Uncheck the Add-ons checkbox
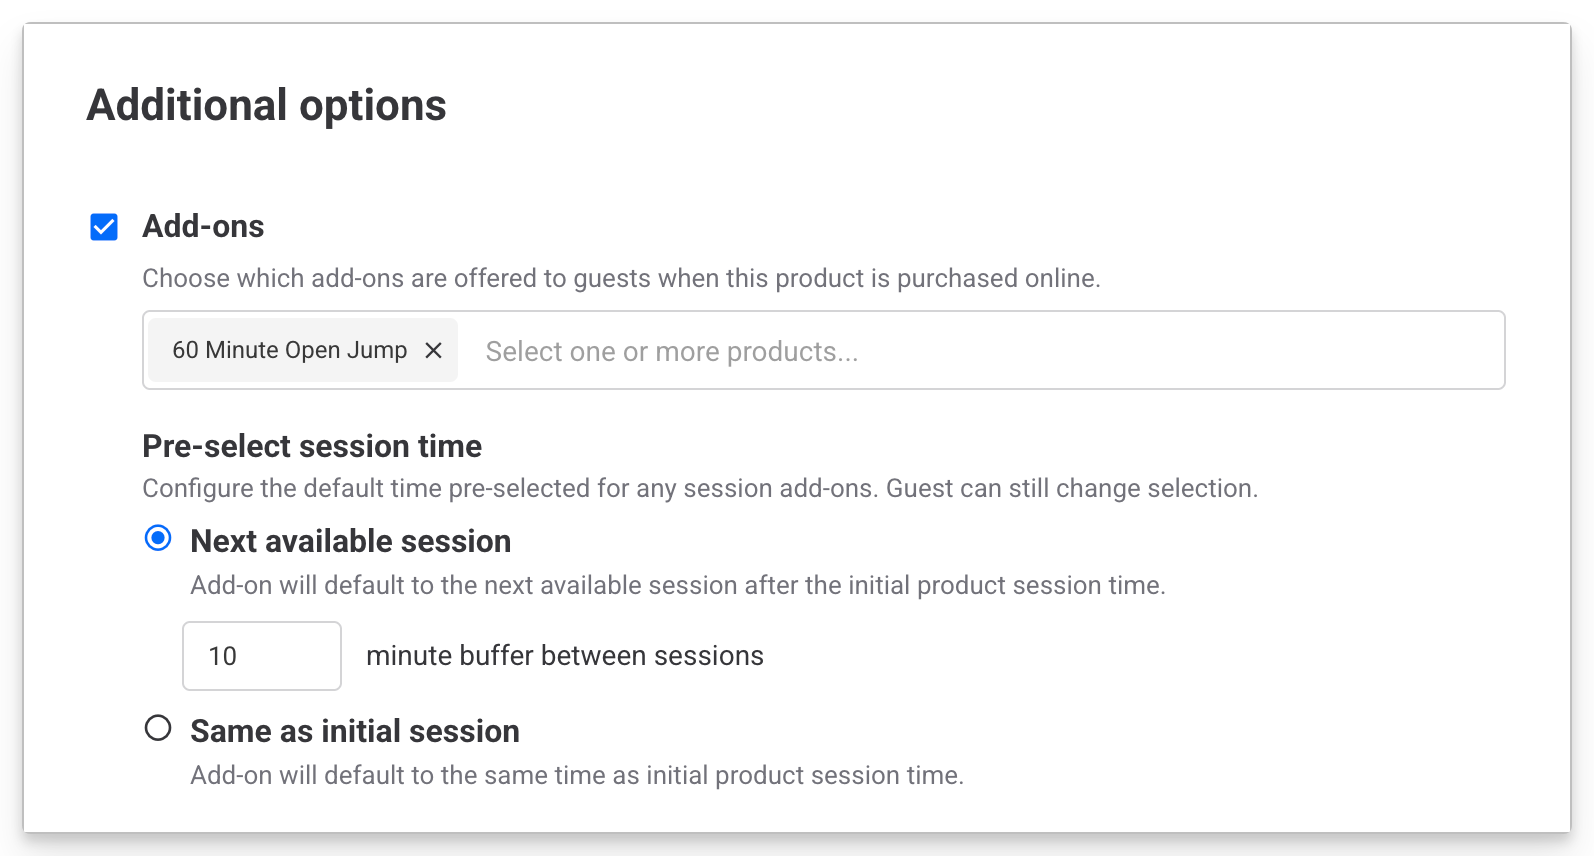 click(x=104, y=227)
